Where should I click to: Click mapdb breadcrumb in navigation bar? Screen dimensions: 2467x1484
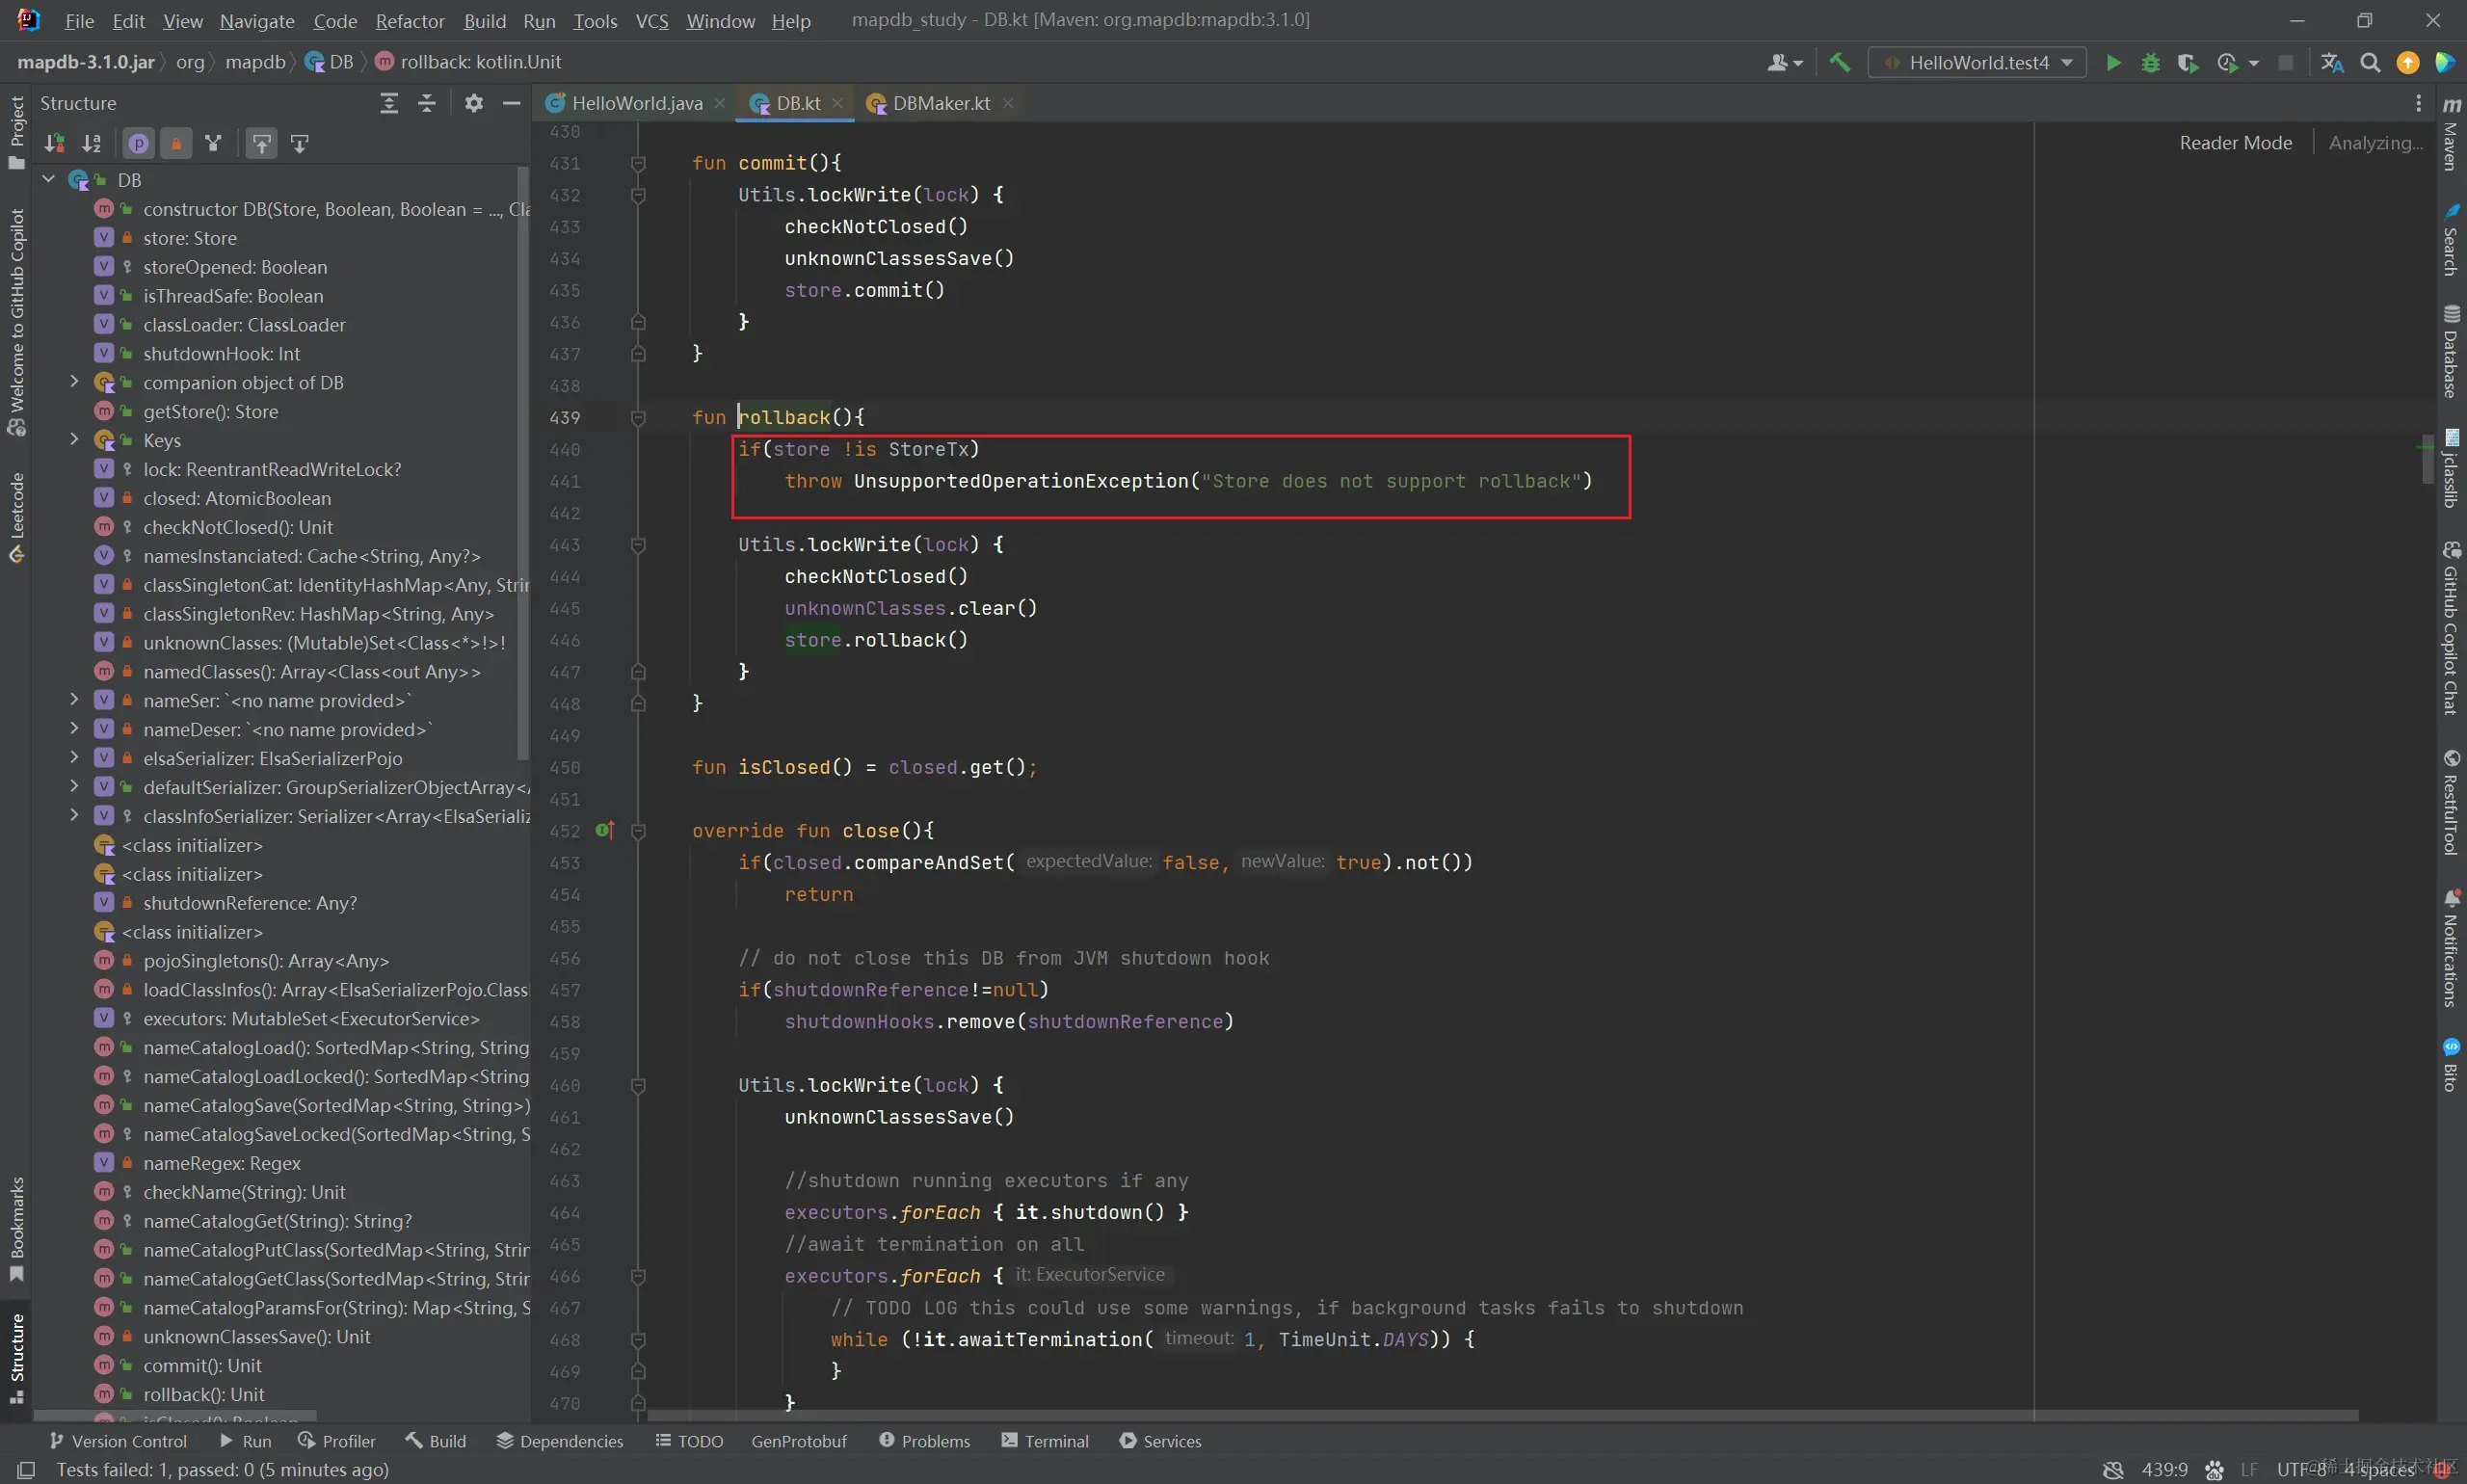(x=255, y=62)
